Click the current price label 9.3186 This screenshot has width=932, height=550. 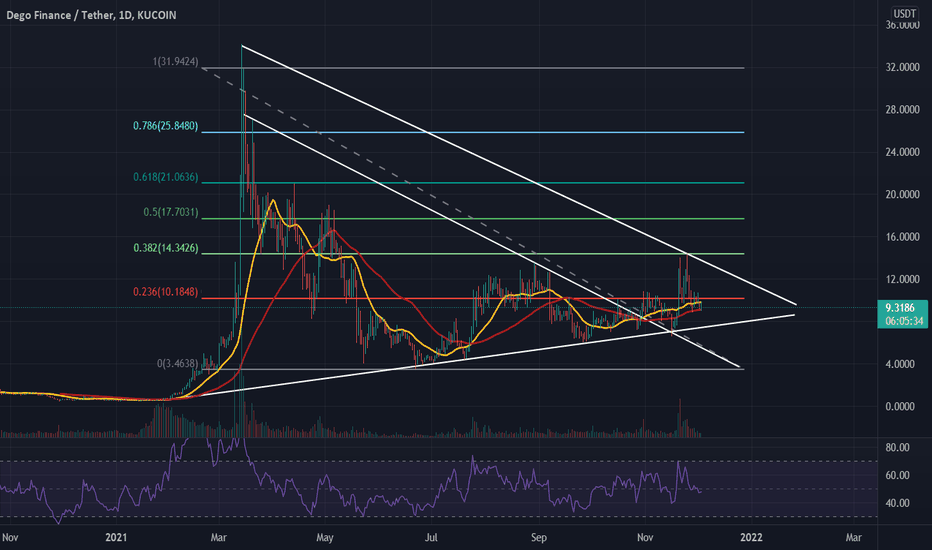(x=900, y=308)
